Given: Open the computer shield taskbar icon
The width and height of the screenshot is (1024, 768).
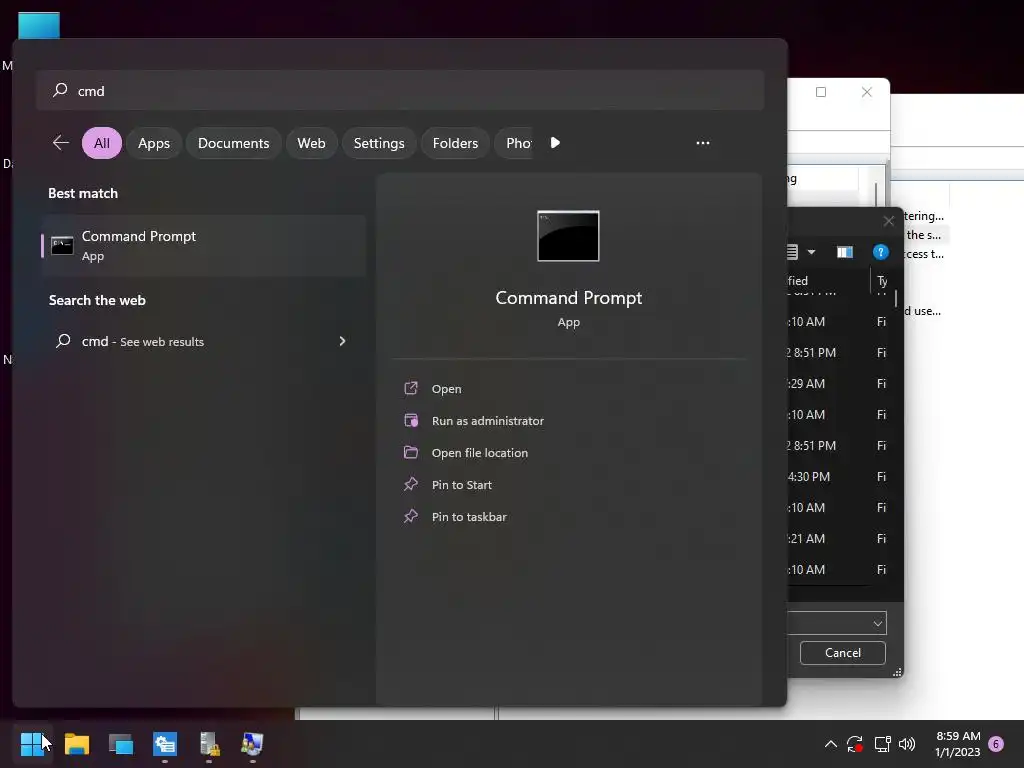Looking at the screenshot, I should coord(252,744).
